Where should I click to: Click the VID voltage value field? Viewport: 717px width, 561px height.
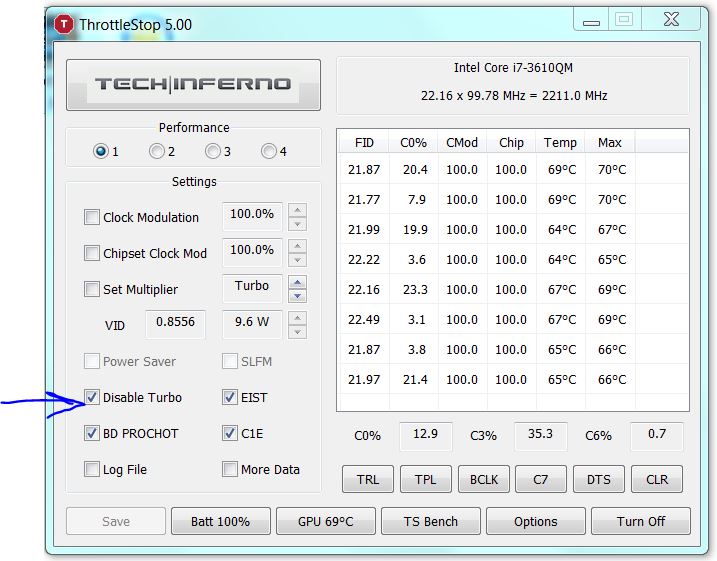176,325
